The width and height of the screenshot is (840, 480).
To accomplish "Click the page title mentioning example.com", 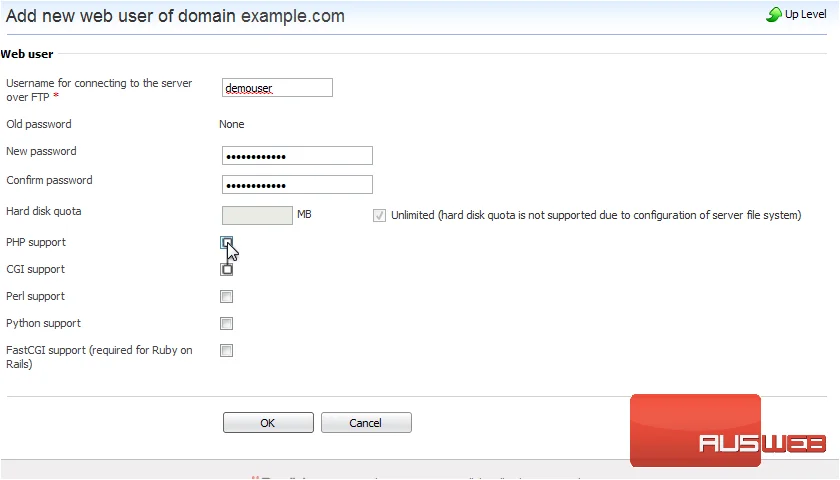I will (x=175, y=16).
